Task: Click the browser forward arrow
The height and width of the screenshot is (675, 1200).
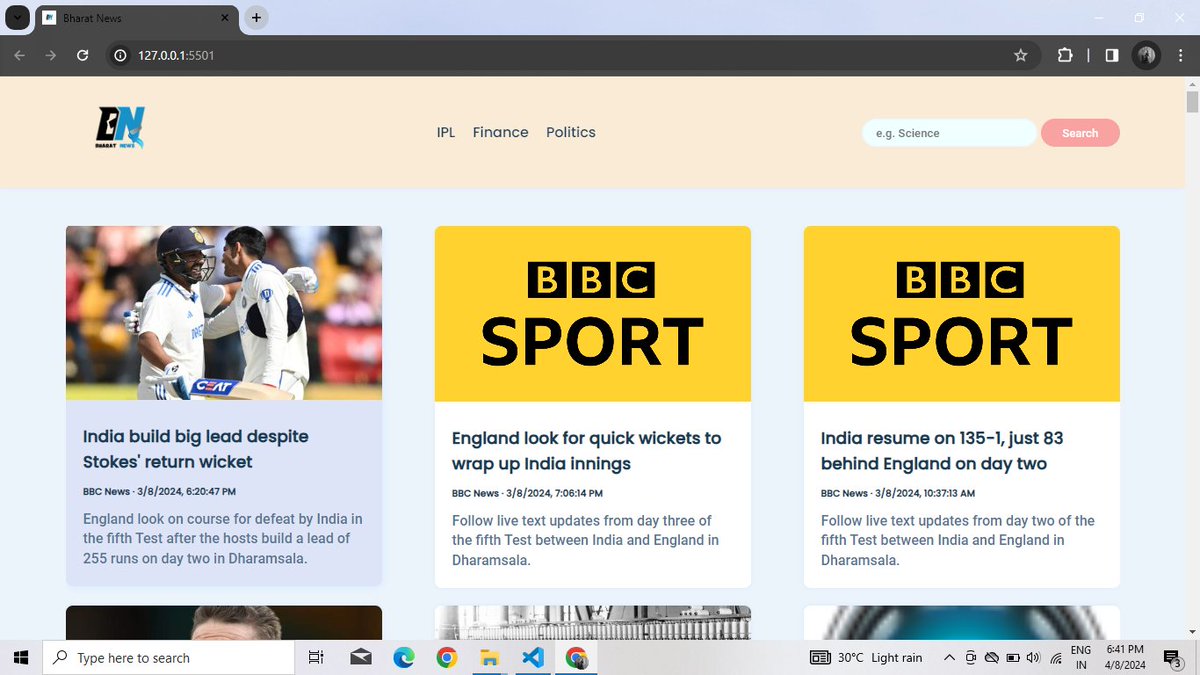Action: click(51, 55)
